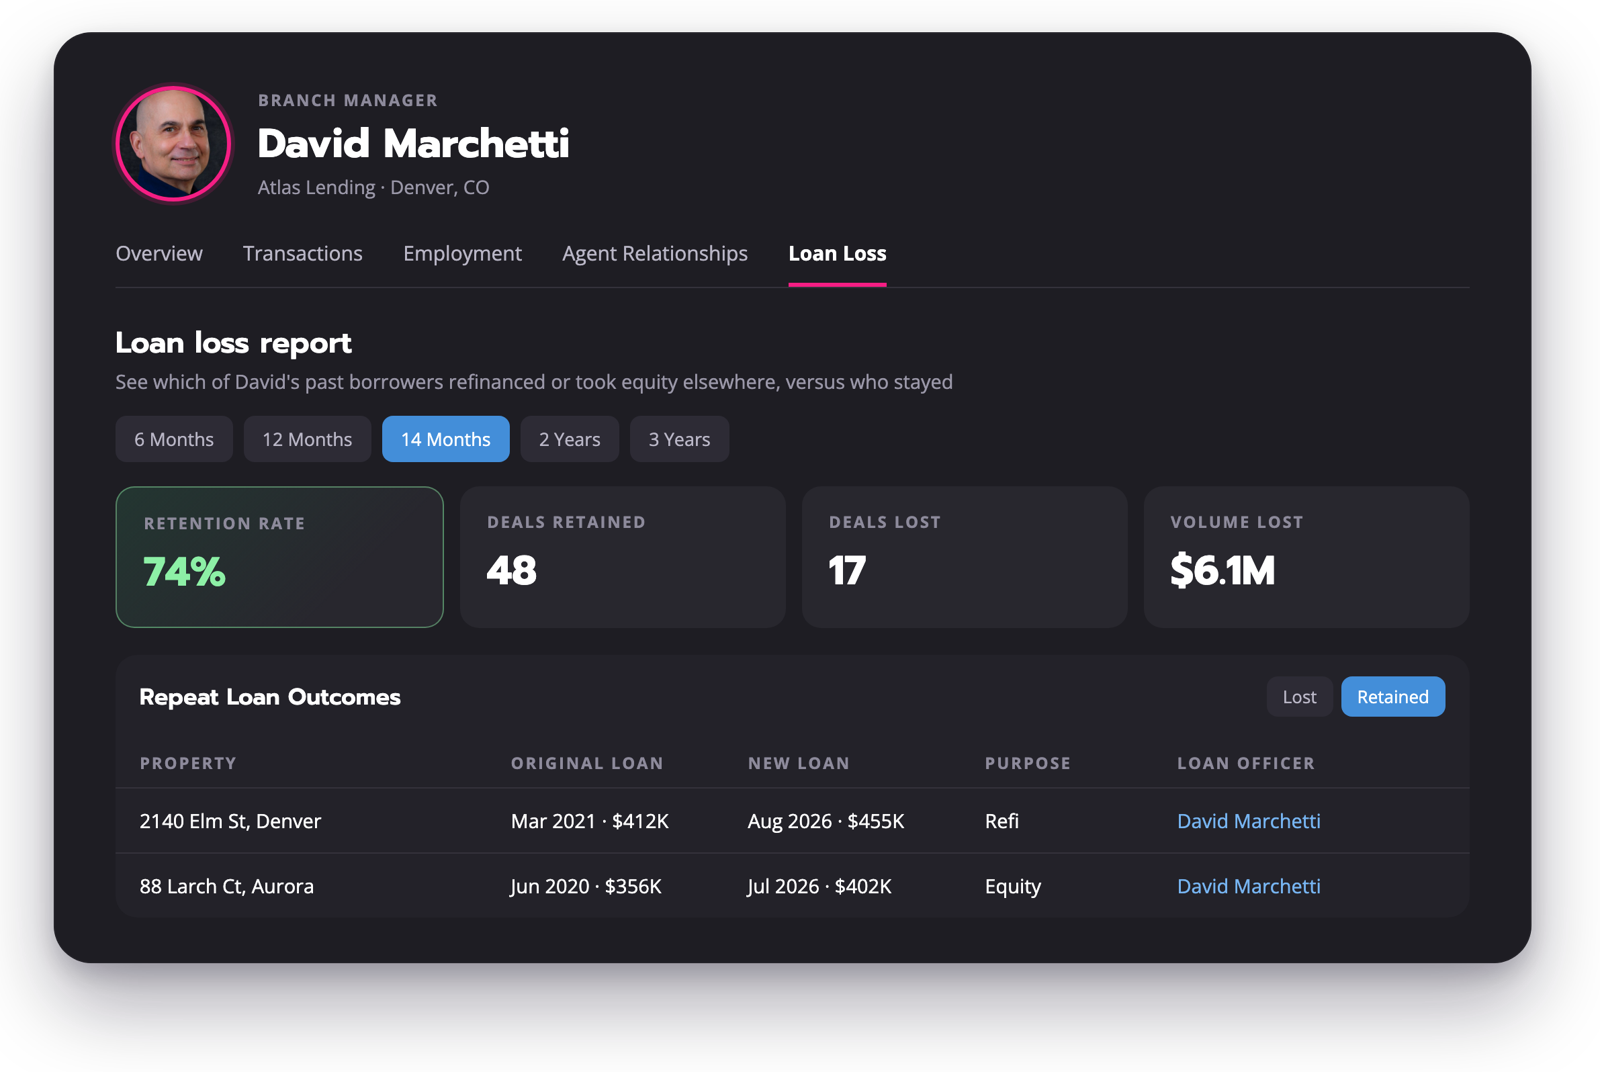
Task: Click the Volume Lost $6.1M card
Action: (1307, 557)
